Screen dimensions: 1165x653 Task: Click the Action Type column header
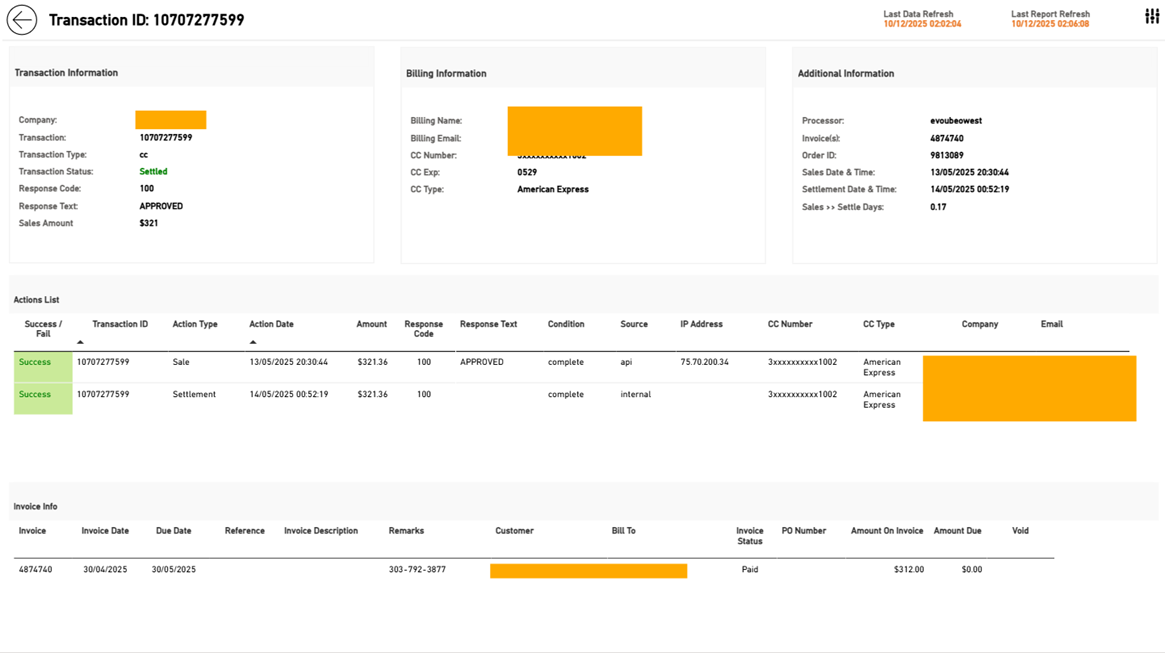tap(195, 325)
